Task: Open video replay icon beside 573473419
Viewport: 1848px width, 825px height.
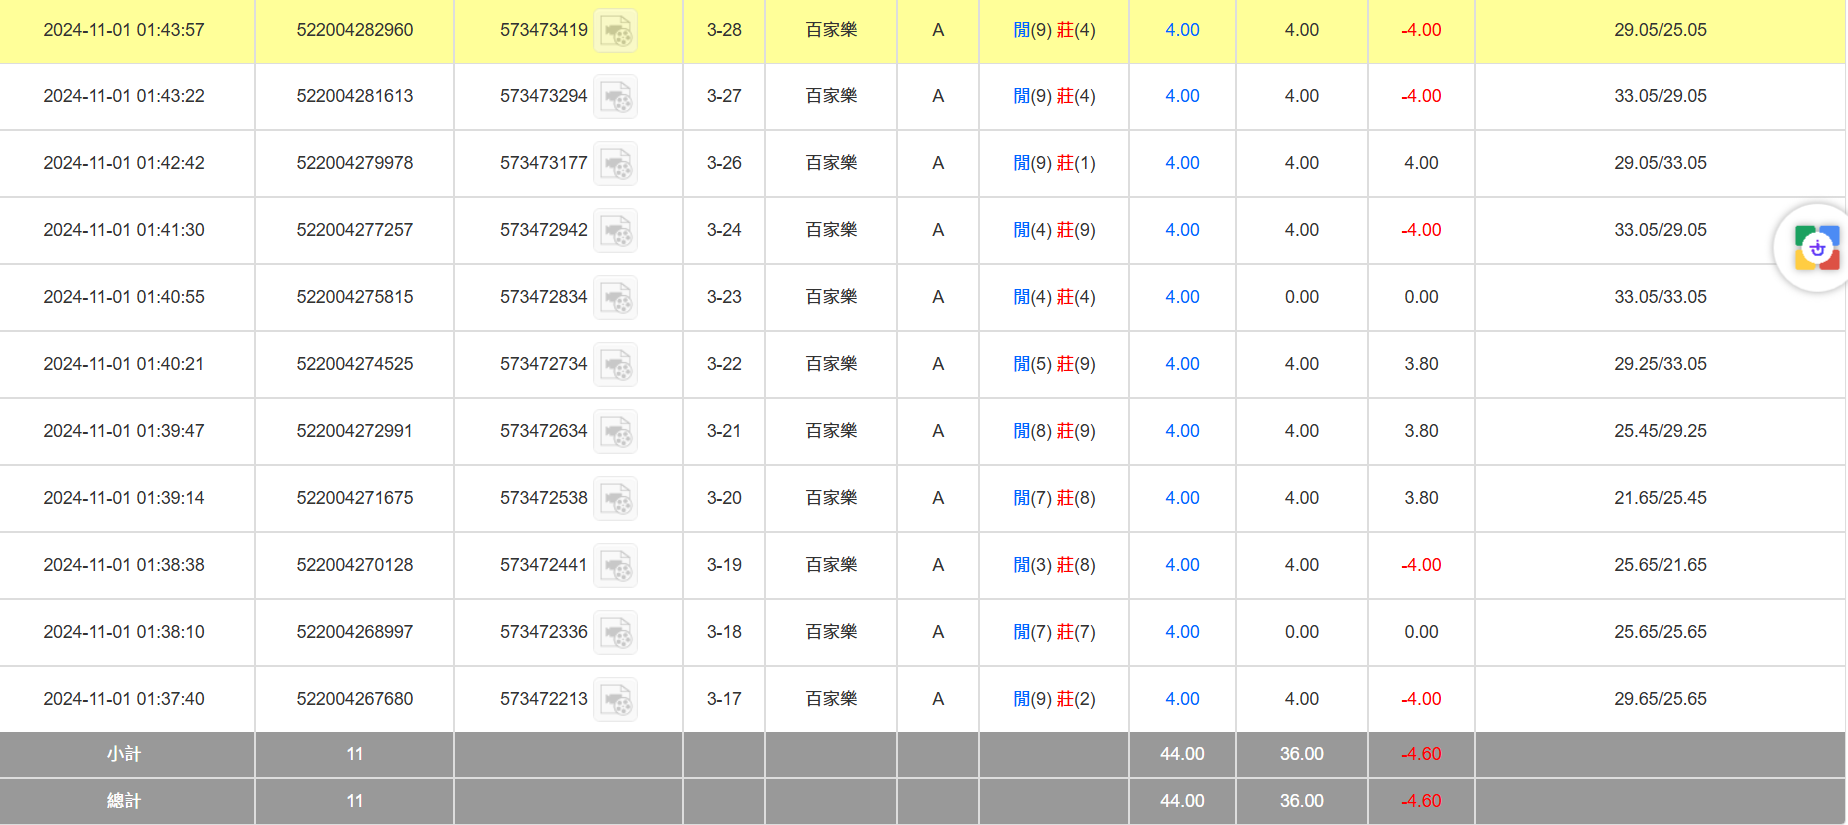Action: (615, 31)
